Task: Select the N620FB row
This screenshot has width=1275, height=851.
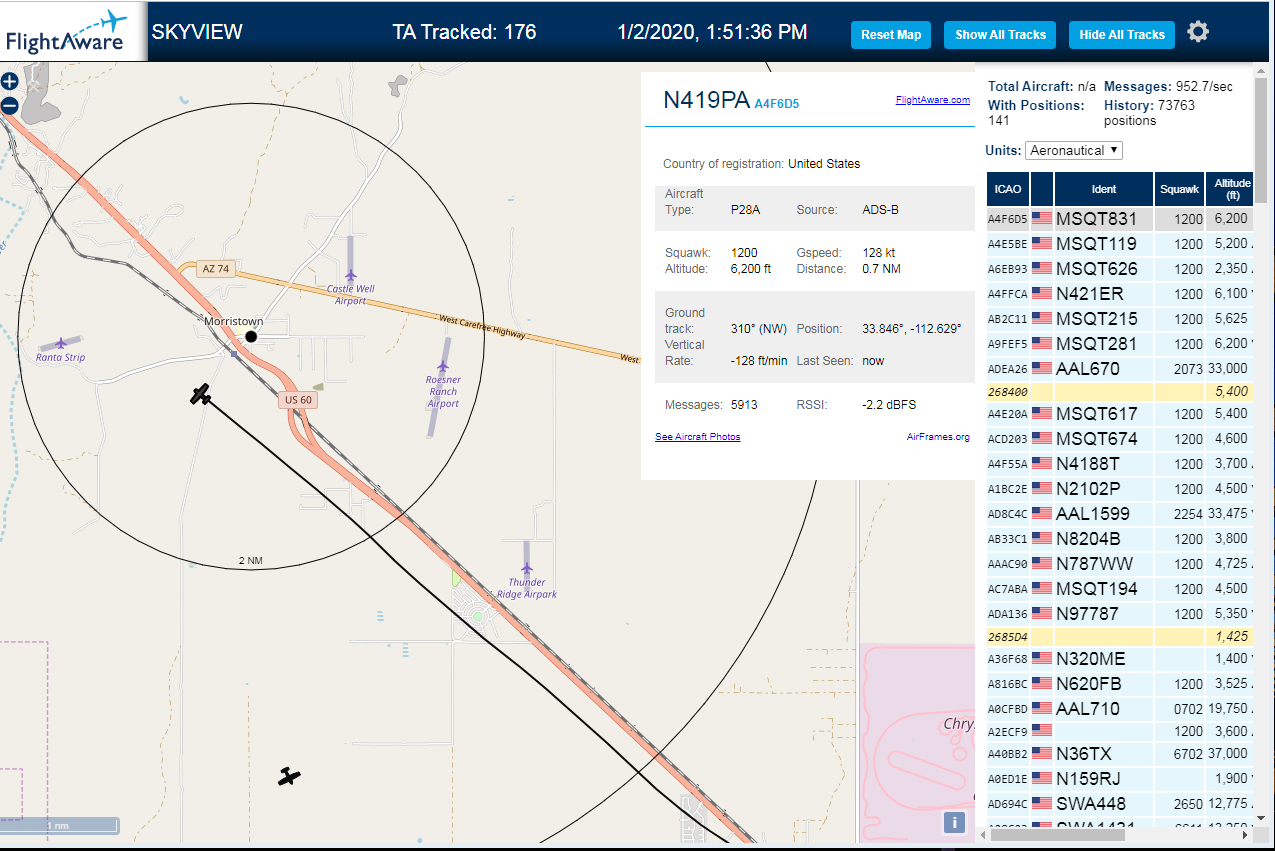Action: [x=1120, y=683]
